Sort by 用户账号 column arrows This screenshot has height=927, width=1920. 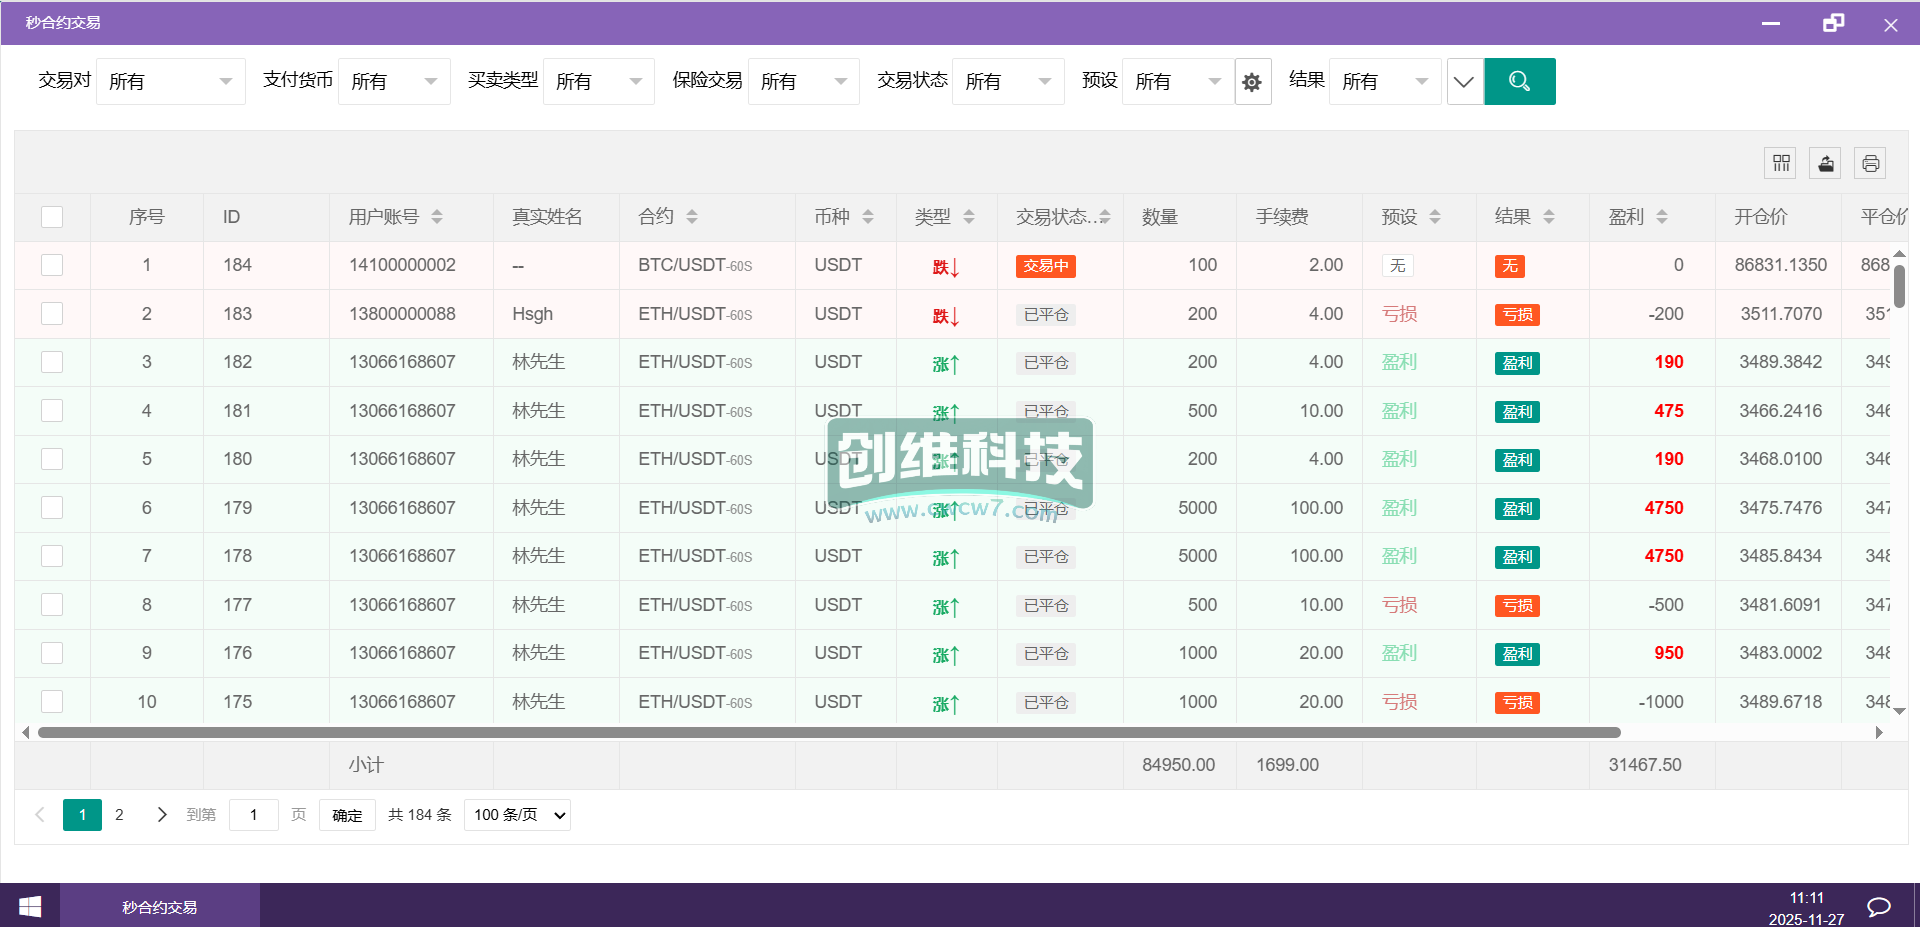[437, 217]
